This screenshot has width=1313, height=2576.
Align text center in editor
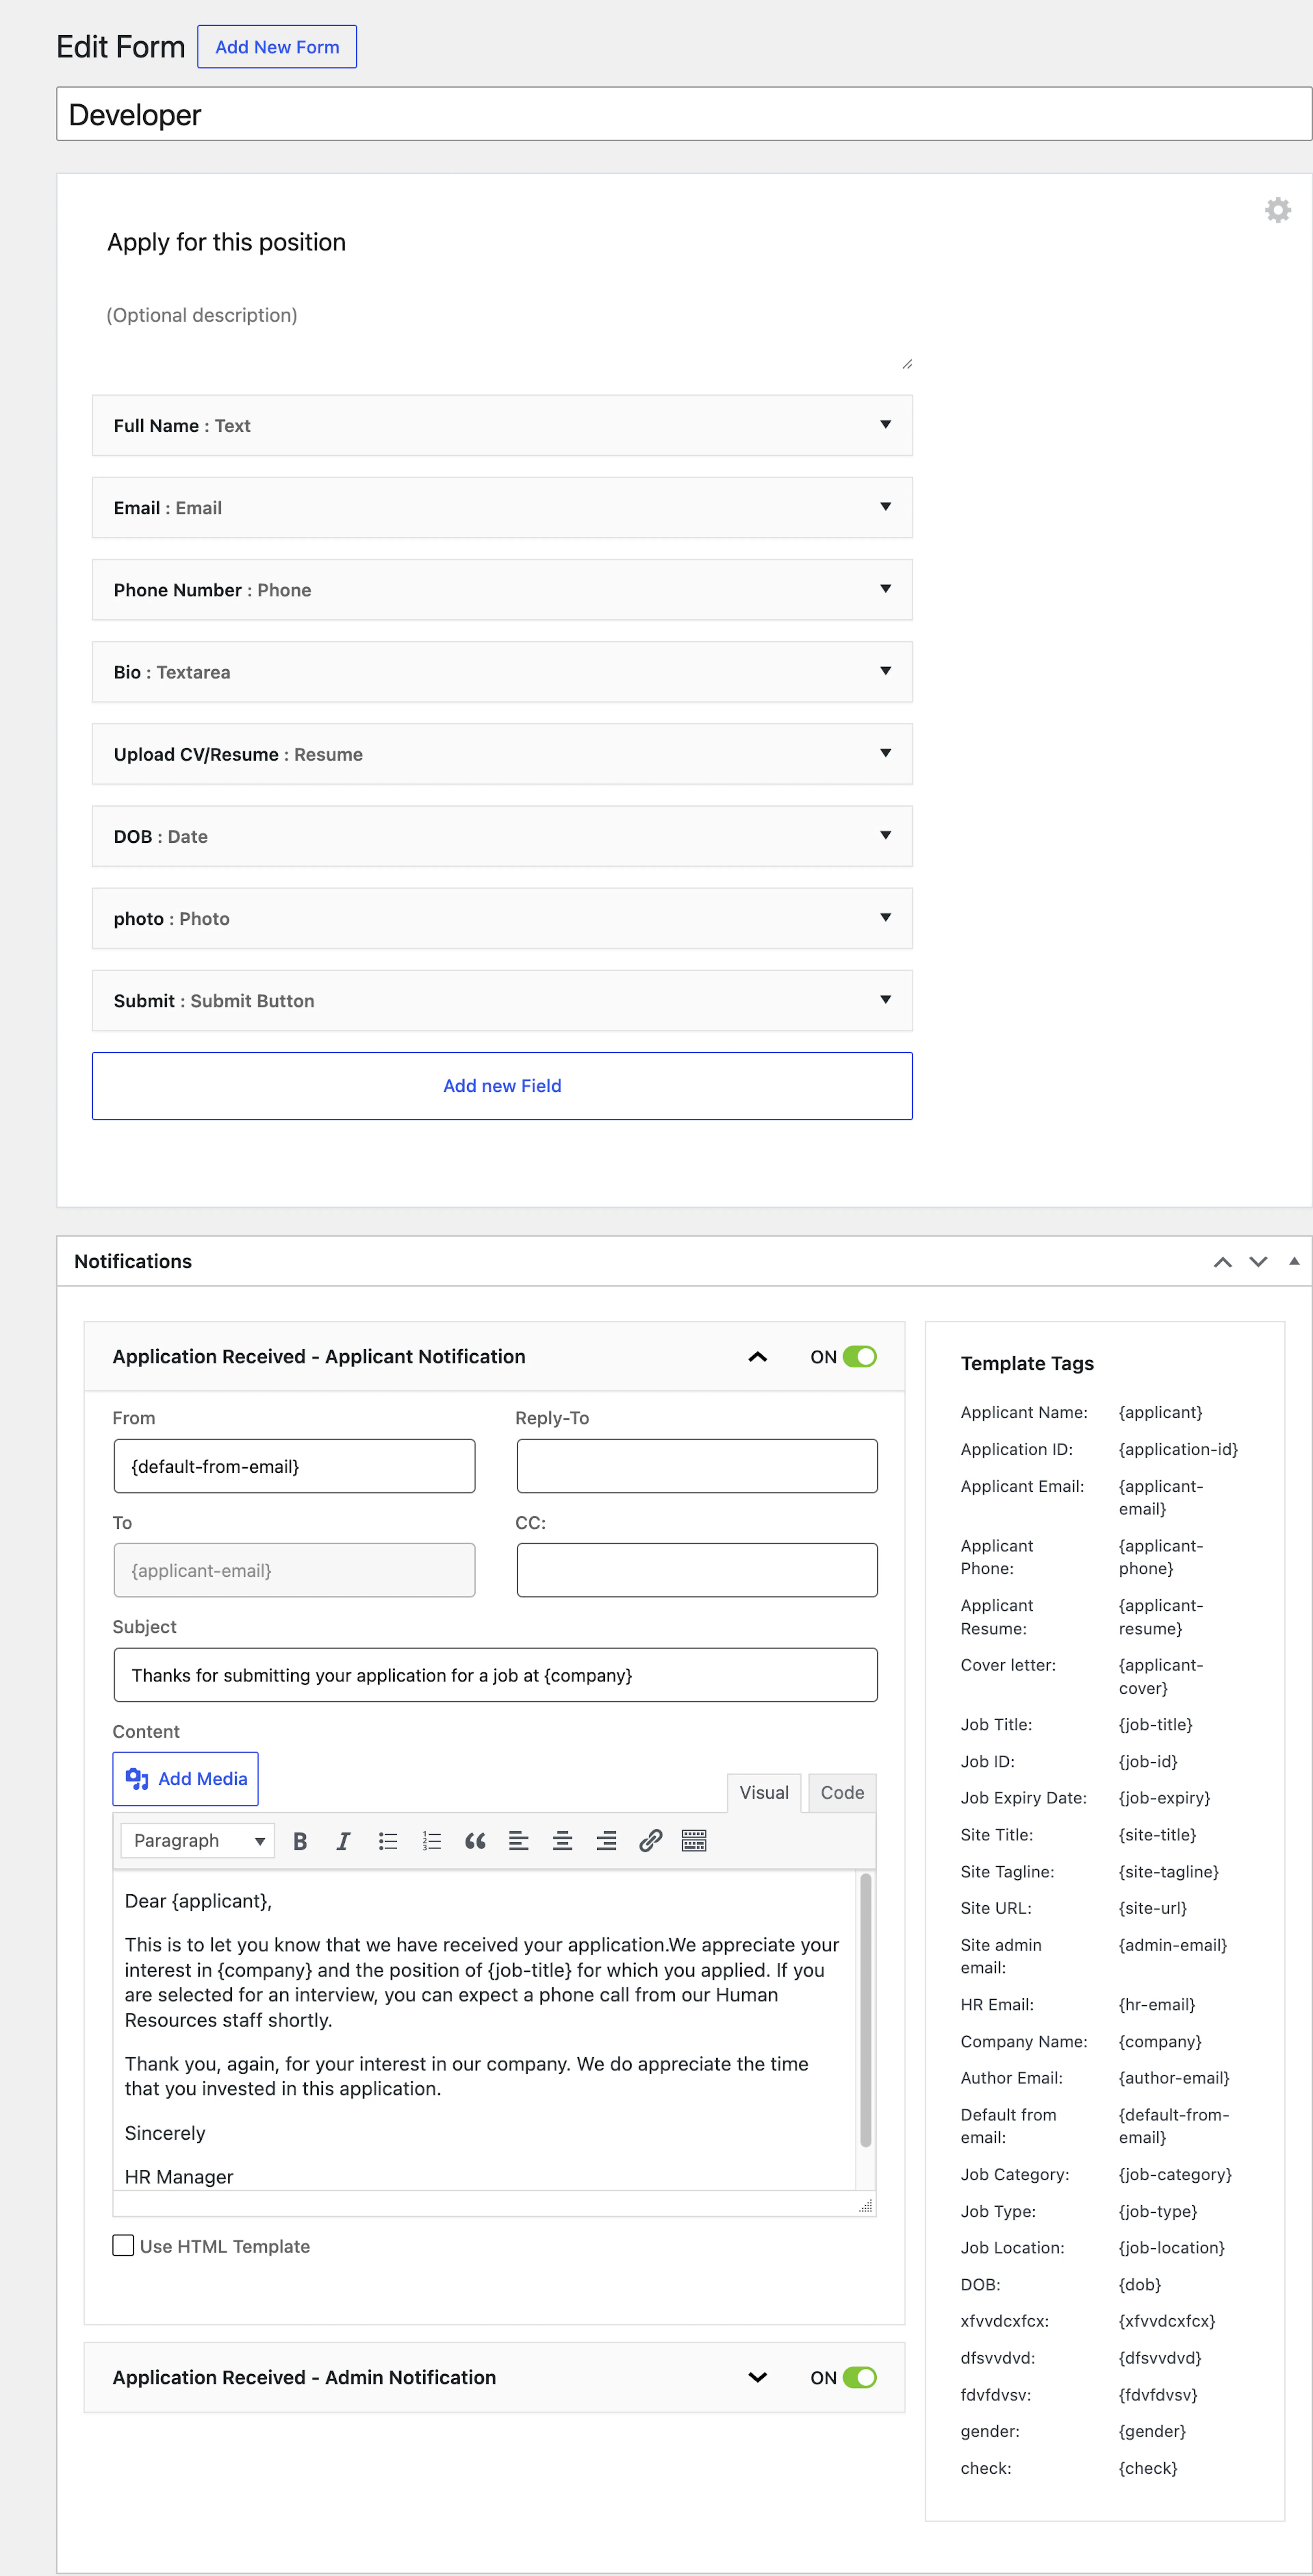click(563, 1841)
